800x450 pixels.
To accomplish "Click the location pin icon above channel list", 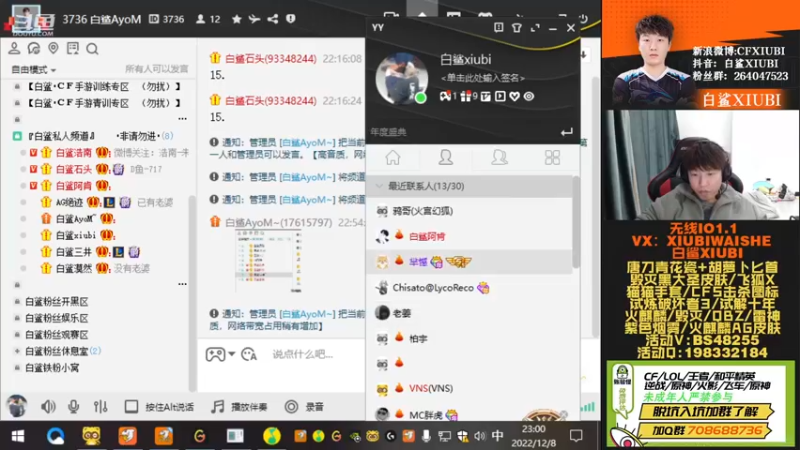I will pos(53,48).
